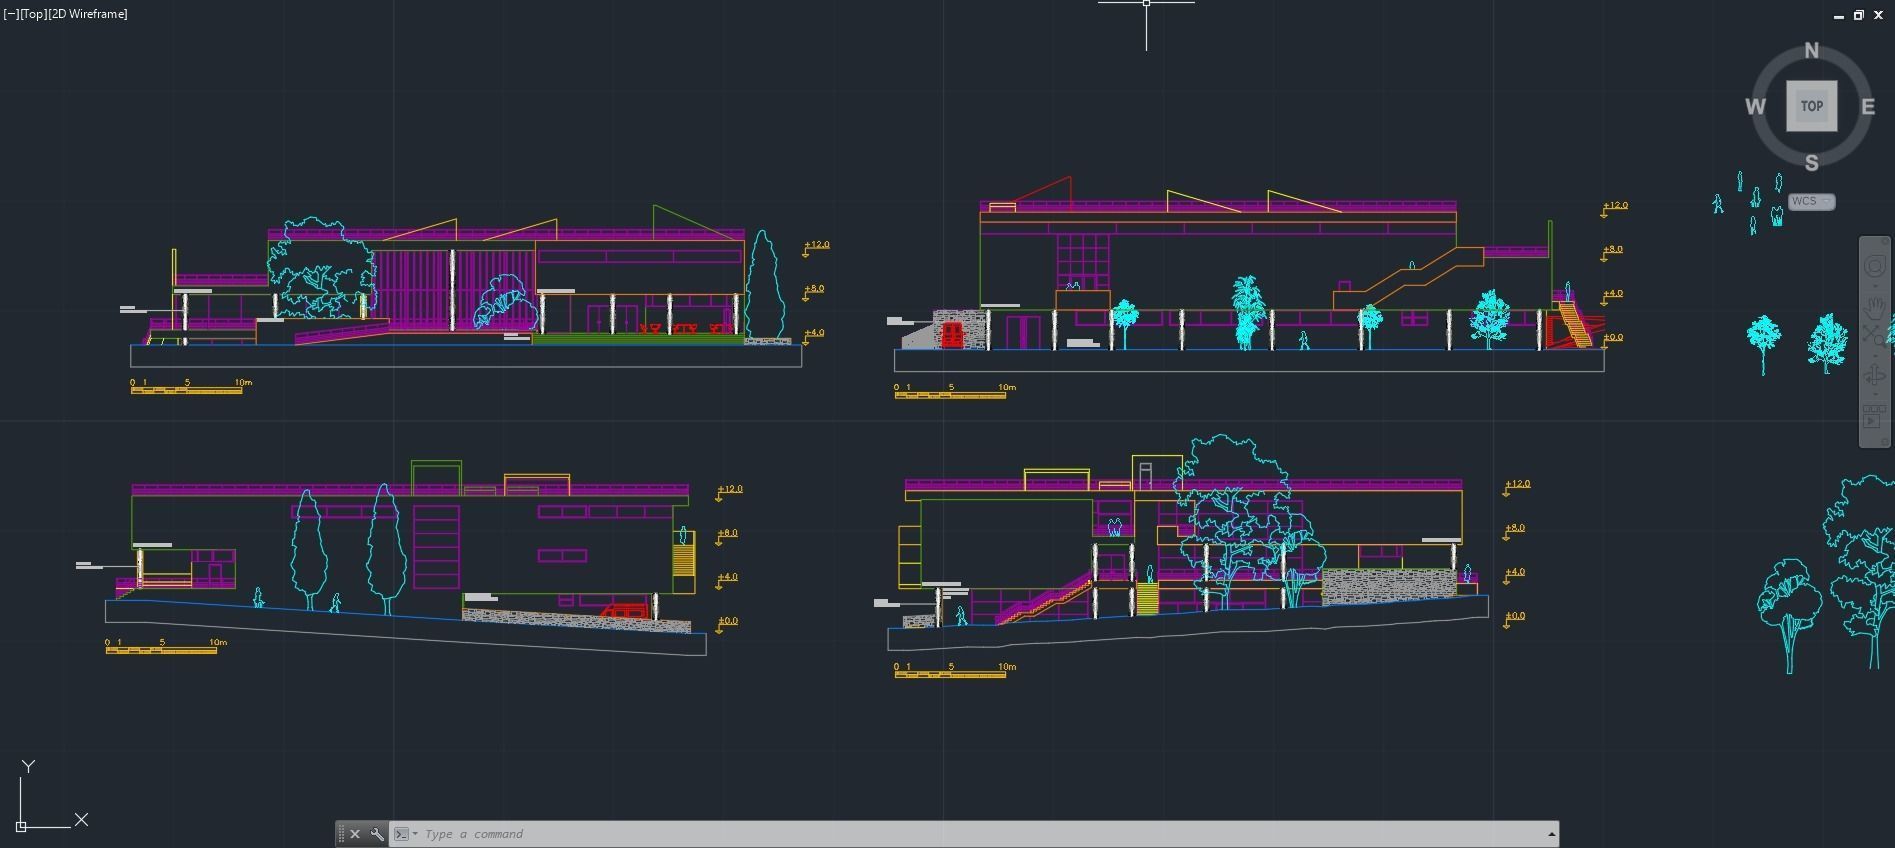Expand command history with the right-end arrow

click(x=1551, y=834)
